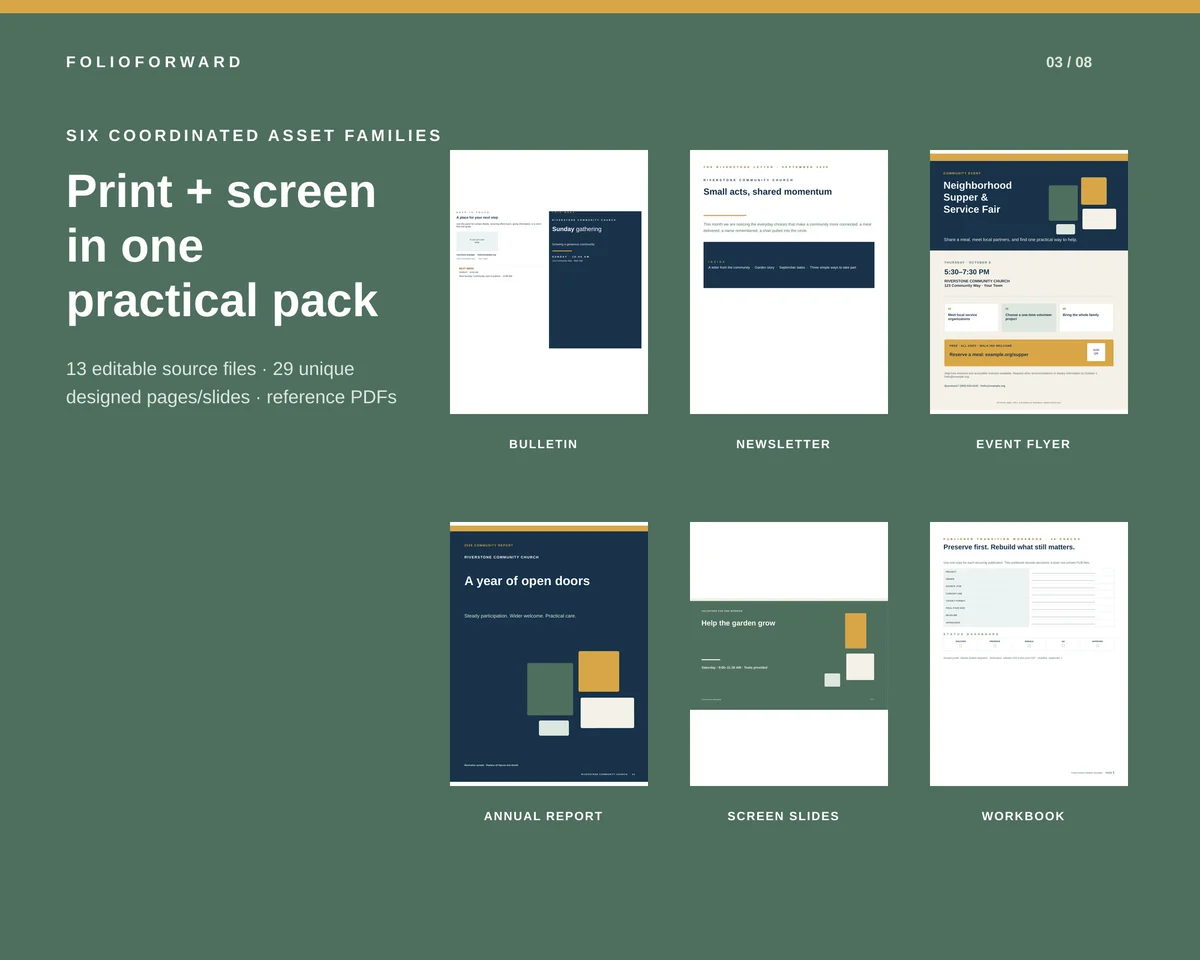Select the Event Flyer preview
This screenshot has width=1200, height=960.
click(x=1029, y=282)
